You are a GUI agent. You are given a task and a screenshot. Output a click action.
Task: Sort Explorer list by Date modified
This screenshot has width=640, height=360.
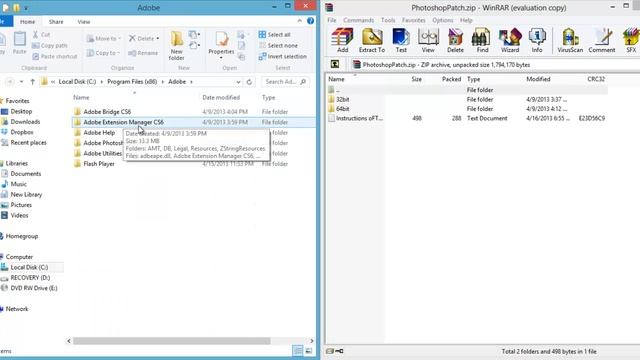(221, 98)
